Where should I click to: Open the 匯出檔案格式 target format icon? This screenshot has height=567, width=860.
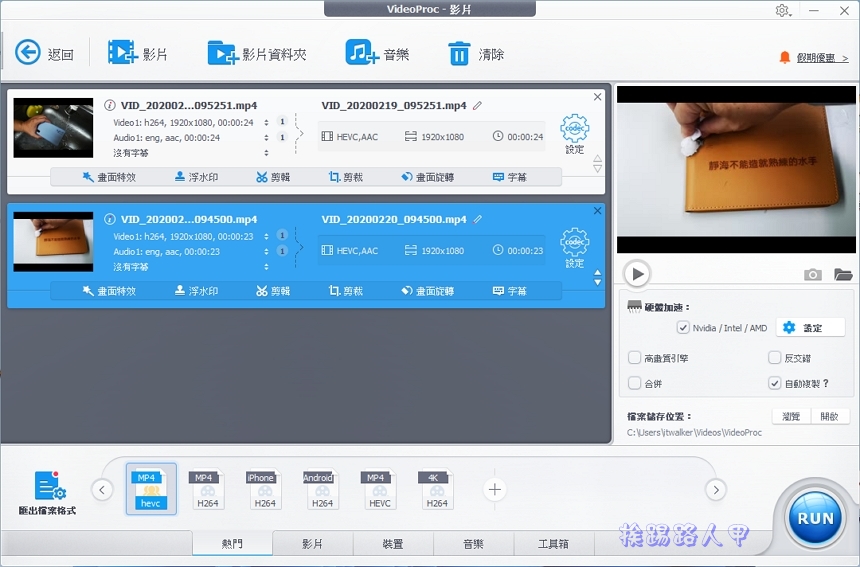click(49, 492)
